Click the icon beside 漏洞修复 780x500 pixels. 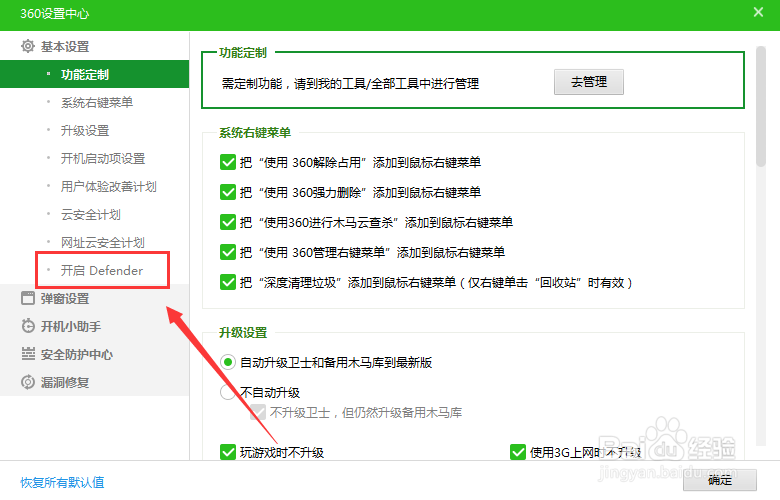tap(28, 382)
